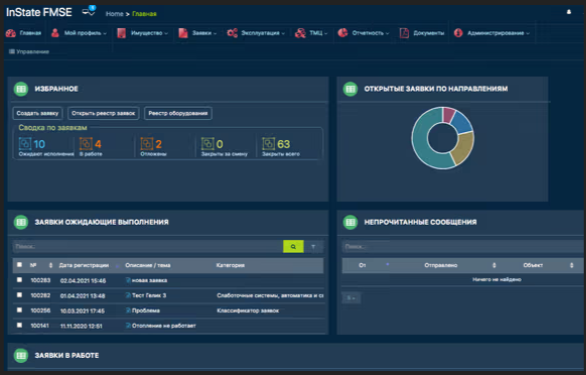Expand the Отчетность dropdown menu
The image size is (586, 375).
pyautogui.click(x=388, y=33)
